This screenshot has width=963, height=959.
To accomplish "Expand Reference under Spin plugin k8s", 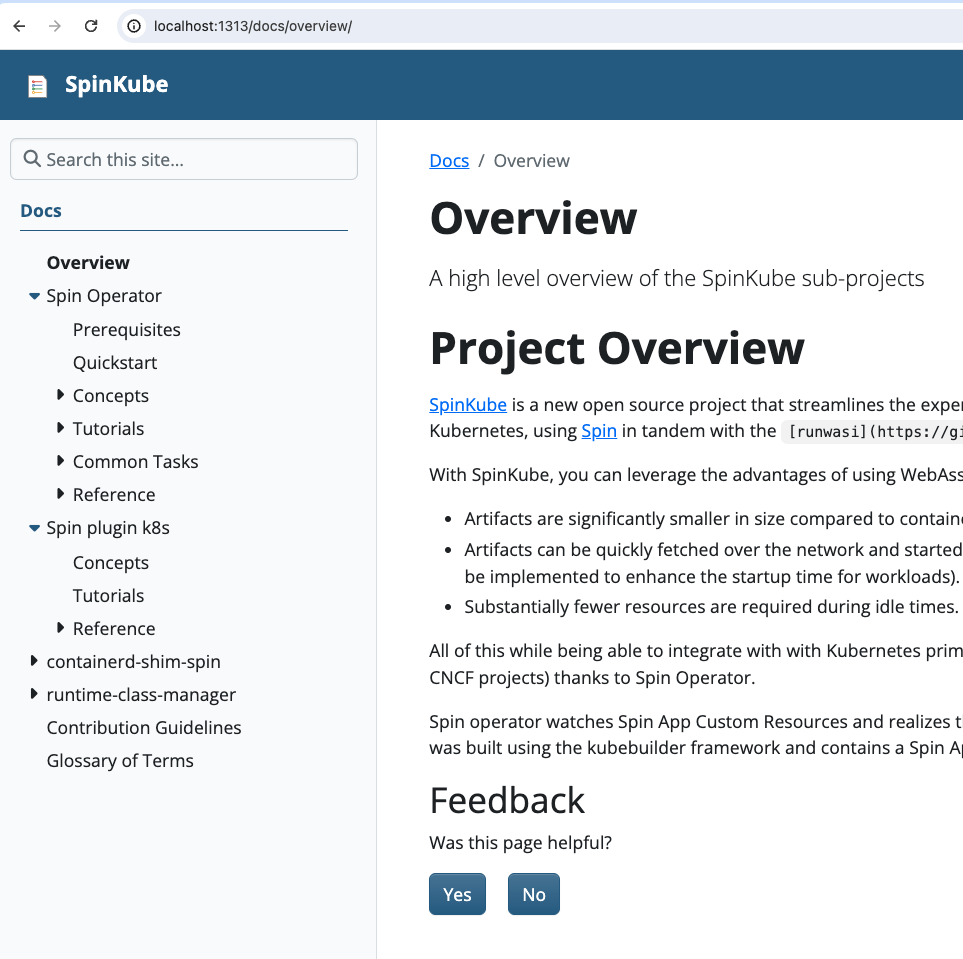I will [60, 628].
